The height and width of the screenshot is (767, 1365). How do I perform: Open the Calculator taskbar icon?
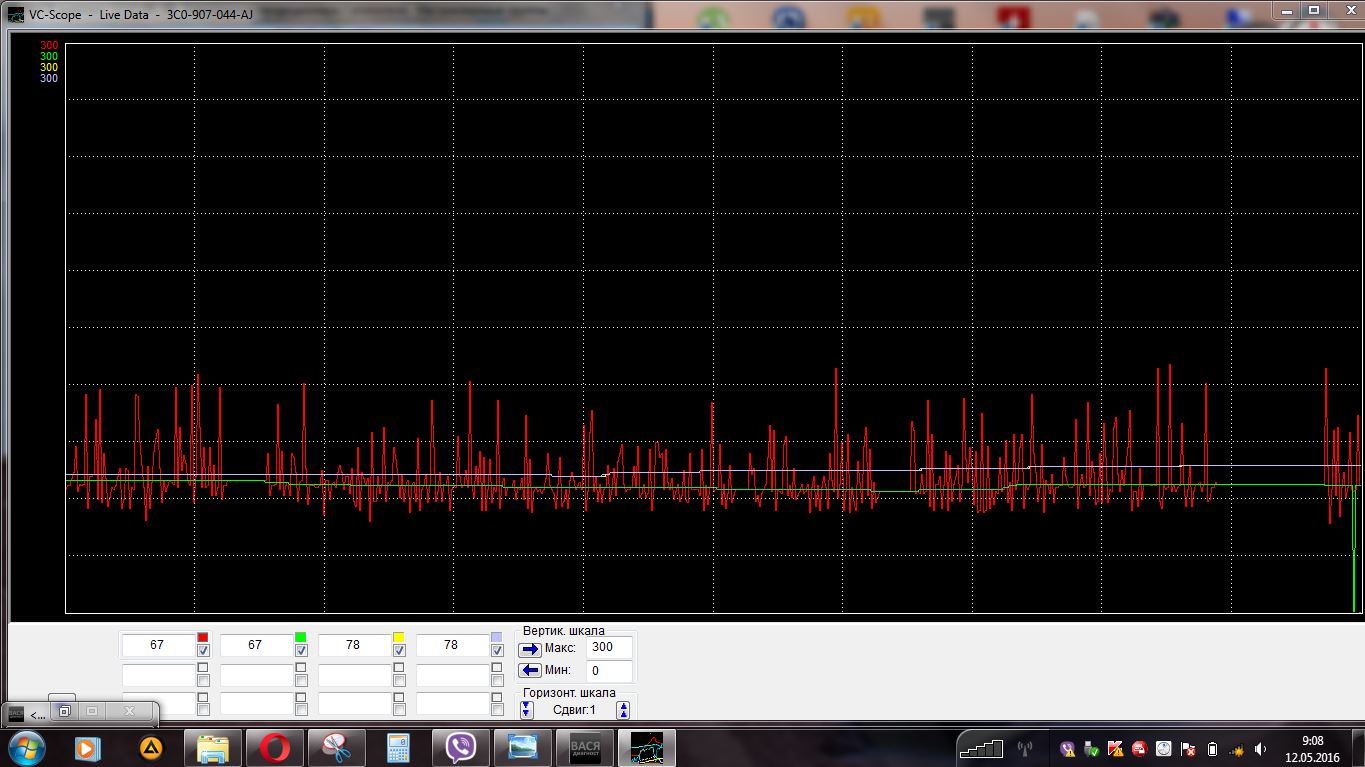(399, 748)
